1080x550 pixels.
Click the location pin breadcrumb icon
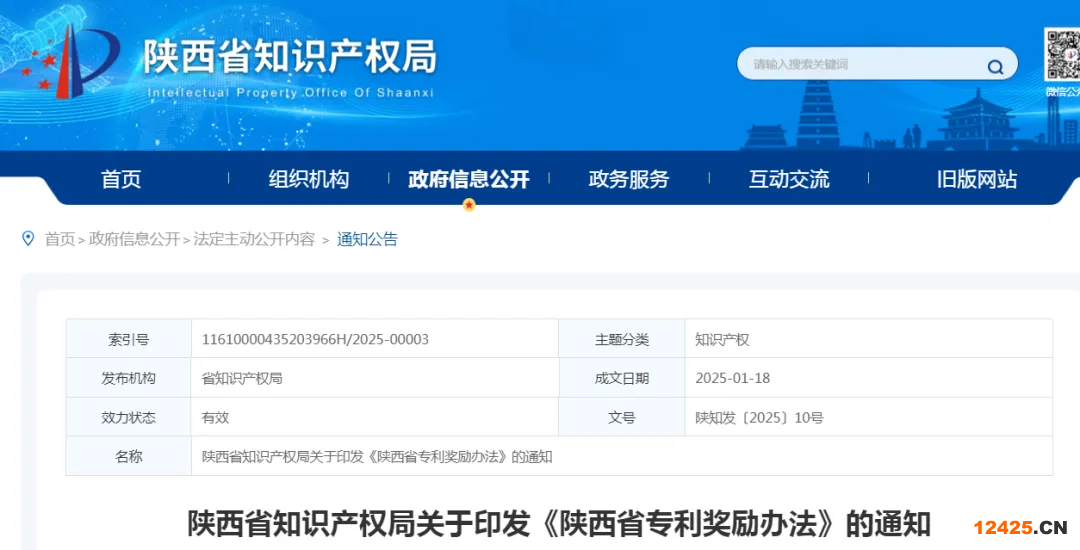(x=28, y=238)
